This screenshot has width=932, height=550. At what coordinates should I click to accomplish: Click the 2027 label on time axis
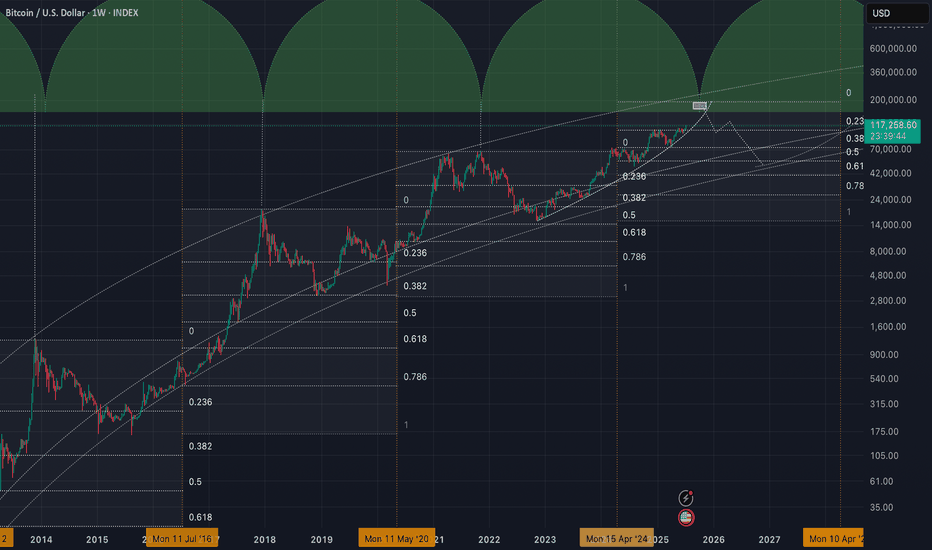click(769, 540)
